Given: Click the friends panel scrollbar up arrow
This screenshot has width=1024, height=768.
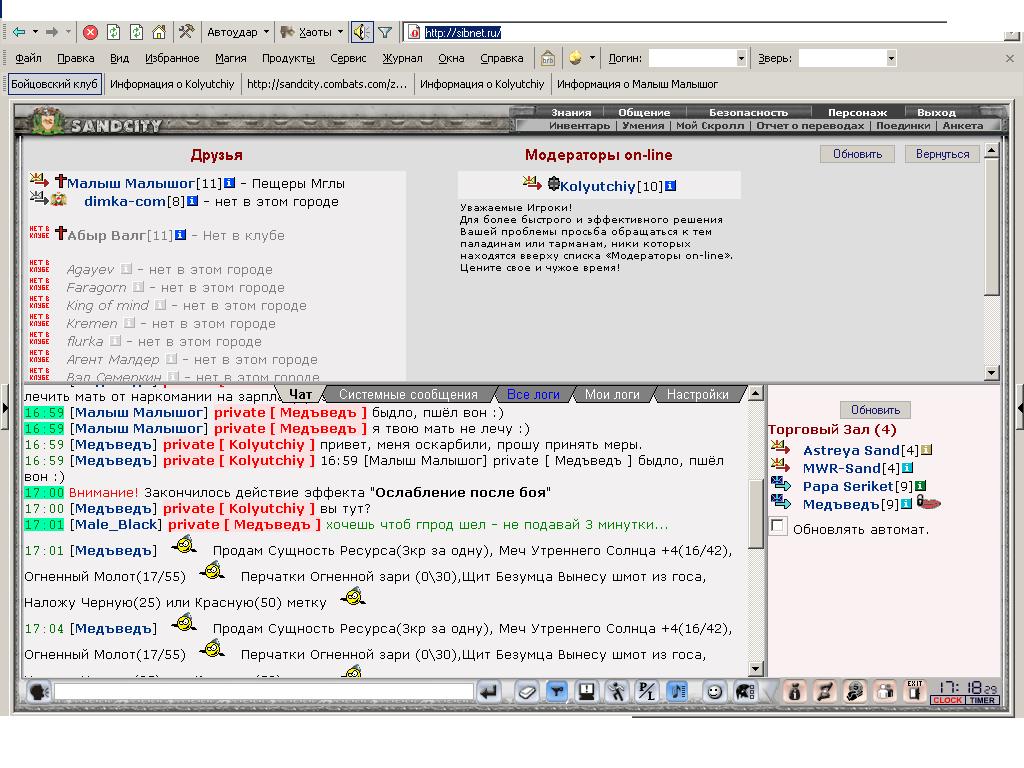Looking at the screenshot, I should [x=991, y=151].
